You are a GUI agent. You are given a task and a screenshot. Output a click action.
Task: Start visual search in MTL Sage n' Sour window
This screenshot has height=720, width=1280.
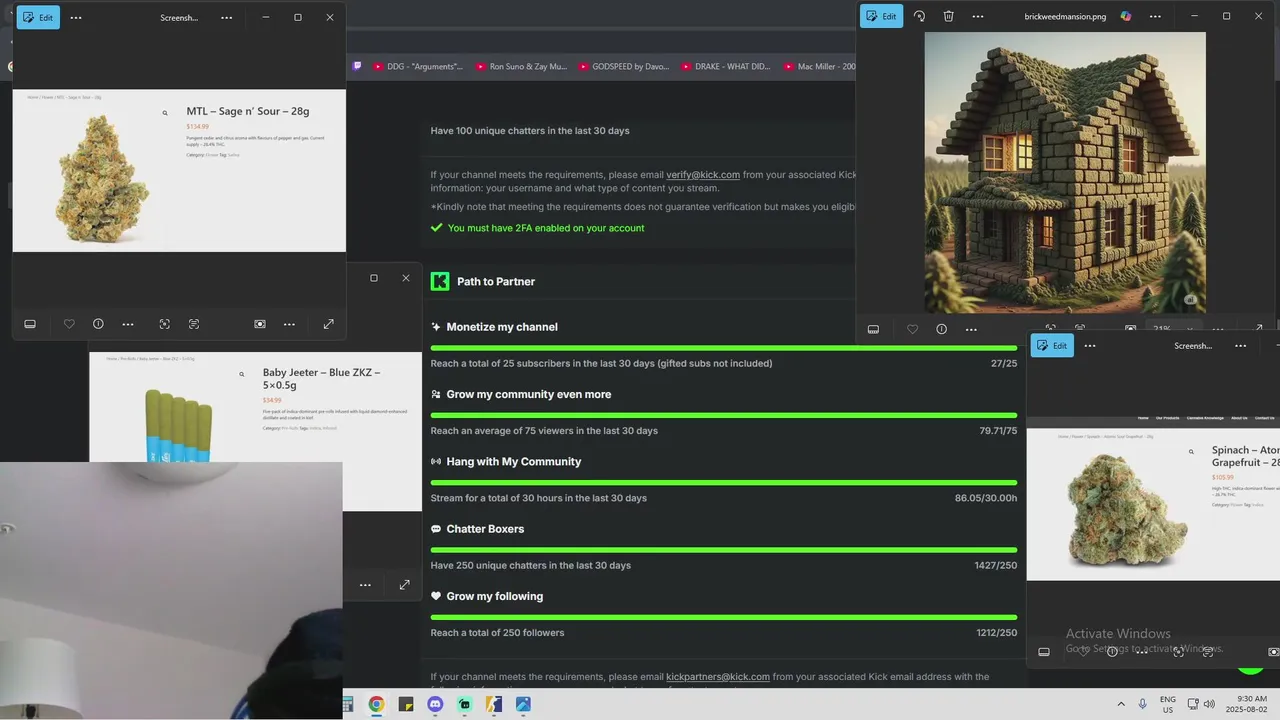tap(164, 324)
